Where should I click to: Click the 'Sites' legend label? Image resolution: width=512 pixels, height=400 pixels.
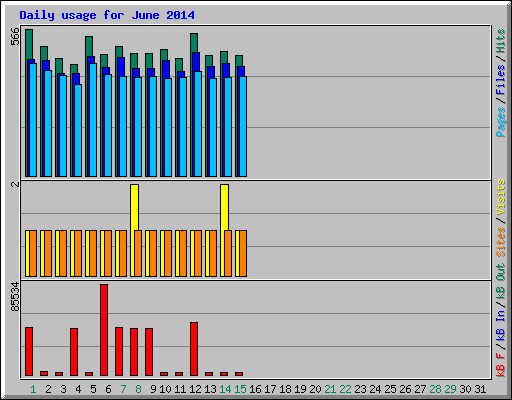[500, 242]
